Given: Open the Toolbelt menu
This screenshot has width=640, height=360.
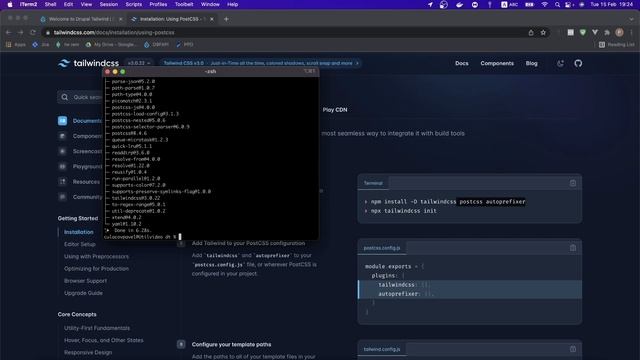Looking at the screenshot, I should [x=184, y=4].
